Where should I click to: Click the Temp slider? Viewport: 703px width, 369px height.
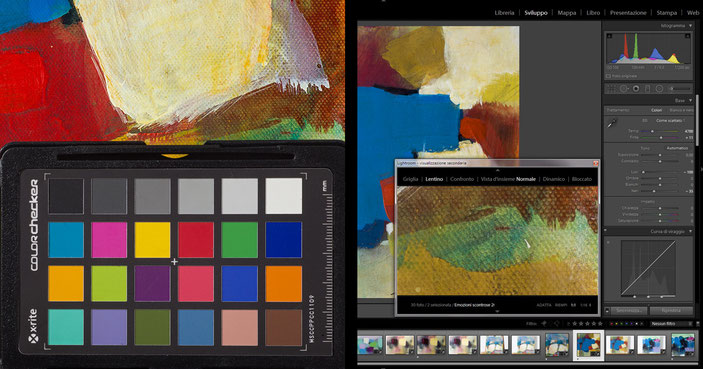[x=660, y=131]
